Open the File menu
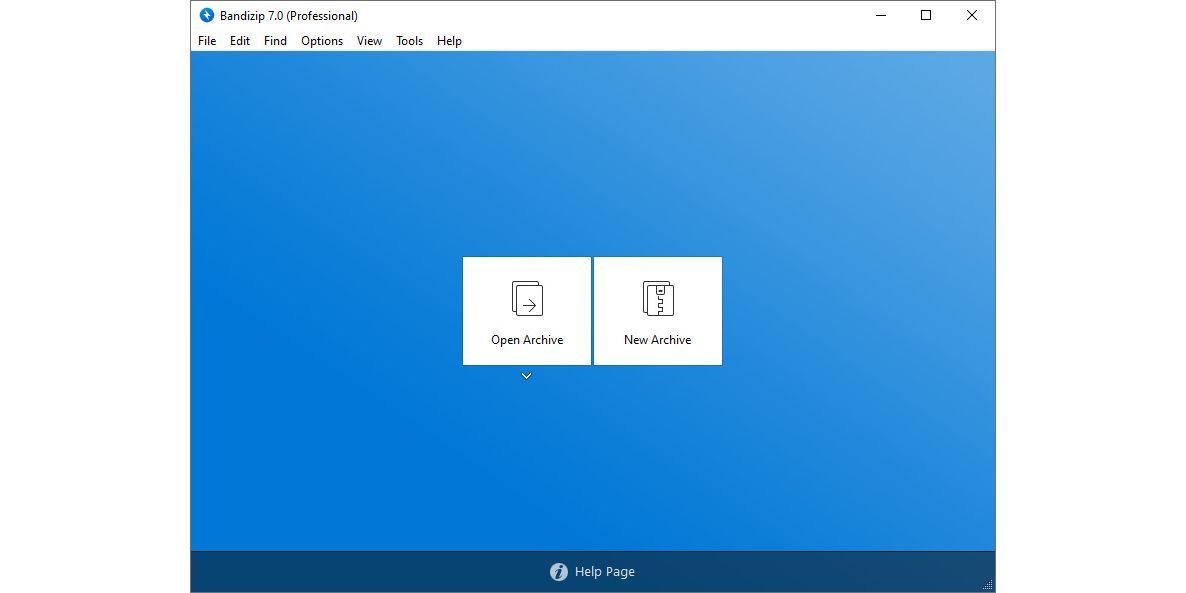 point(207,41)
